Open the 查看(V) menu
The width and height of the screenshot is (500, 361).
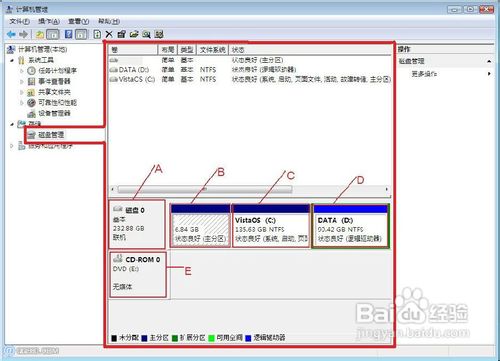[x=79, y=22]
